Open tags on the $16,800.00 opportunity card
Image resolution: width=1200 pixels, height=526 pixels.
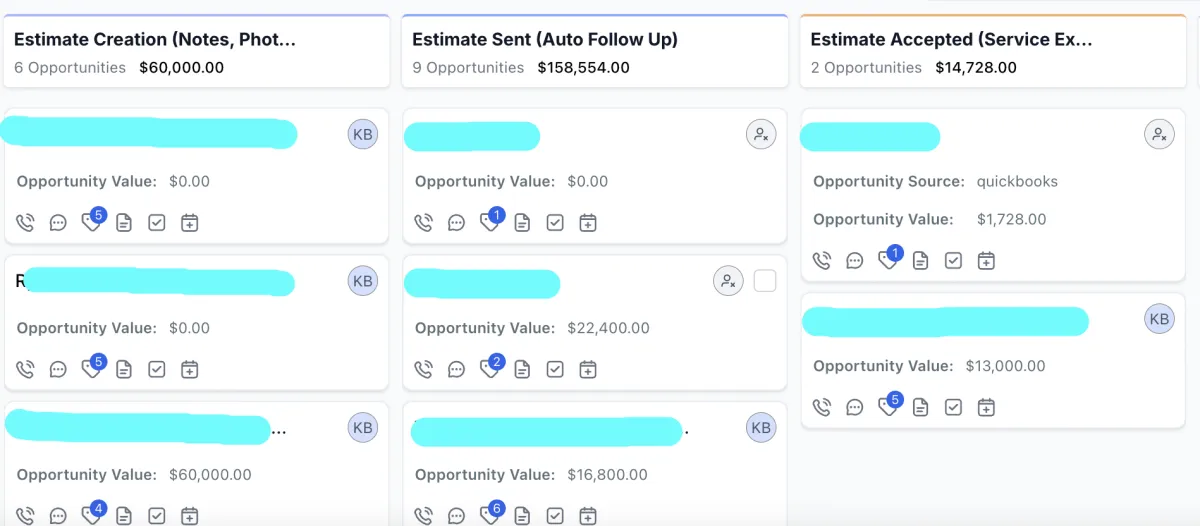click(489, 515)
